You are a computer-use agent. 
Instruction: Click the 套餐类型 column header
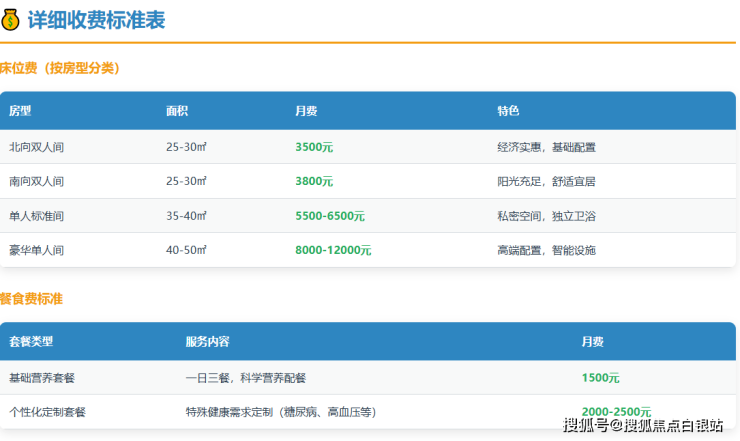pyautogui.click(x=31, y=342)
